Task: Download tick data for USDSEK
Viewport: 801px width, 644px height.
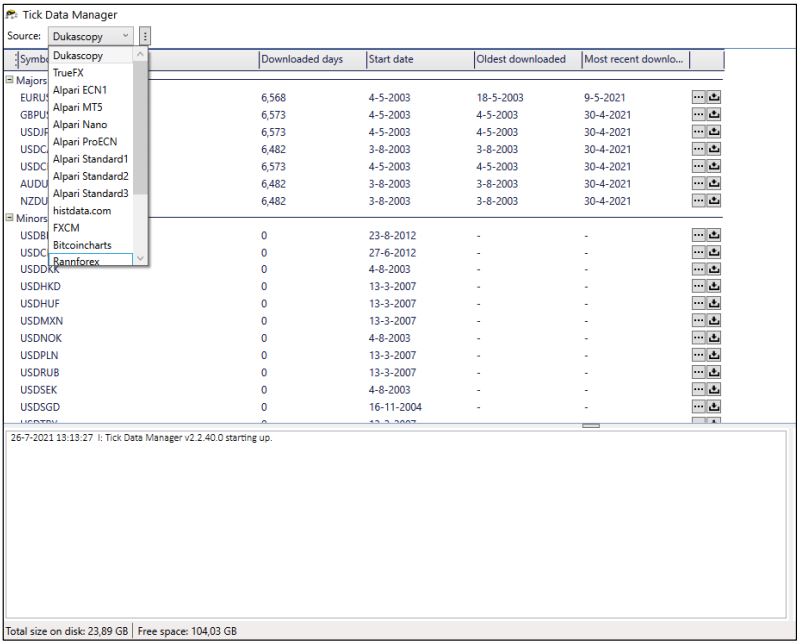Action: click(x=714, y=389)
